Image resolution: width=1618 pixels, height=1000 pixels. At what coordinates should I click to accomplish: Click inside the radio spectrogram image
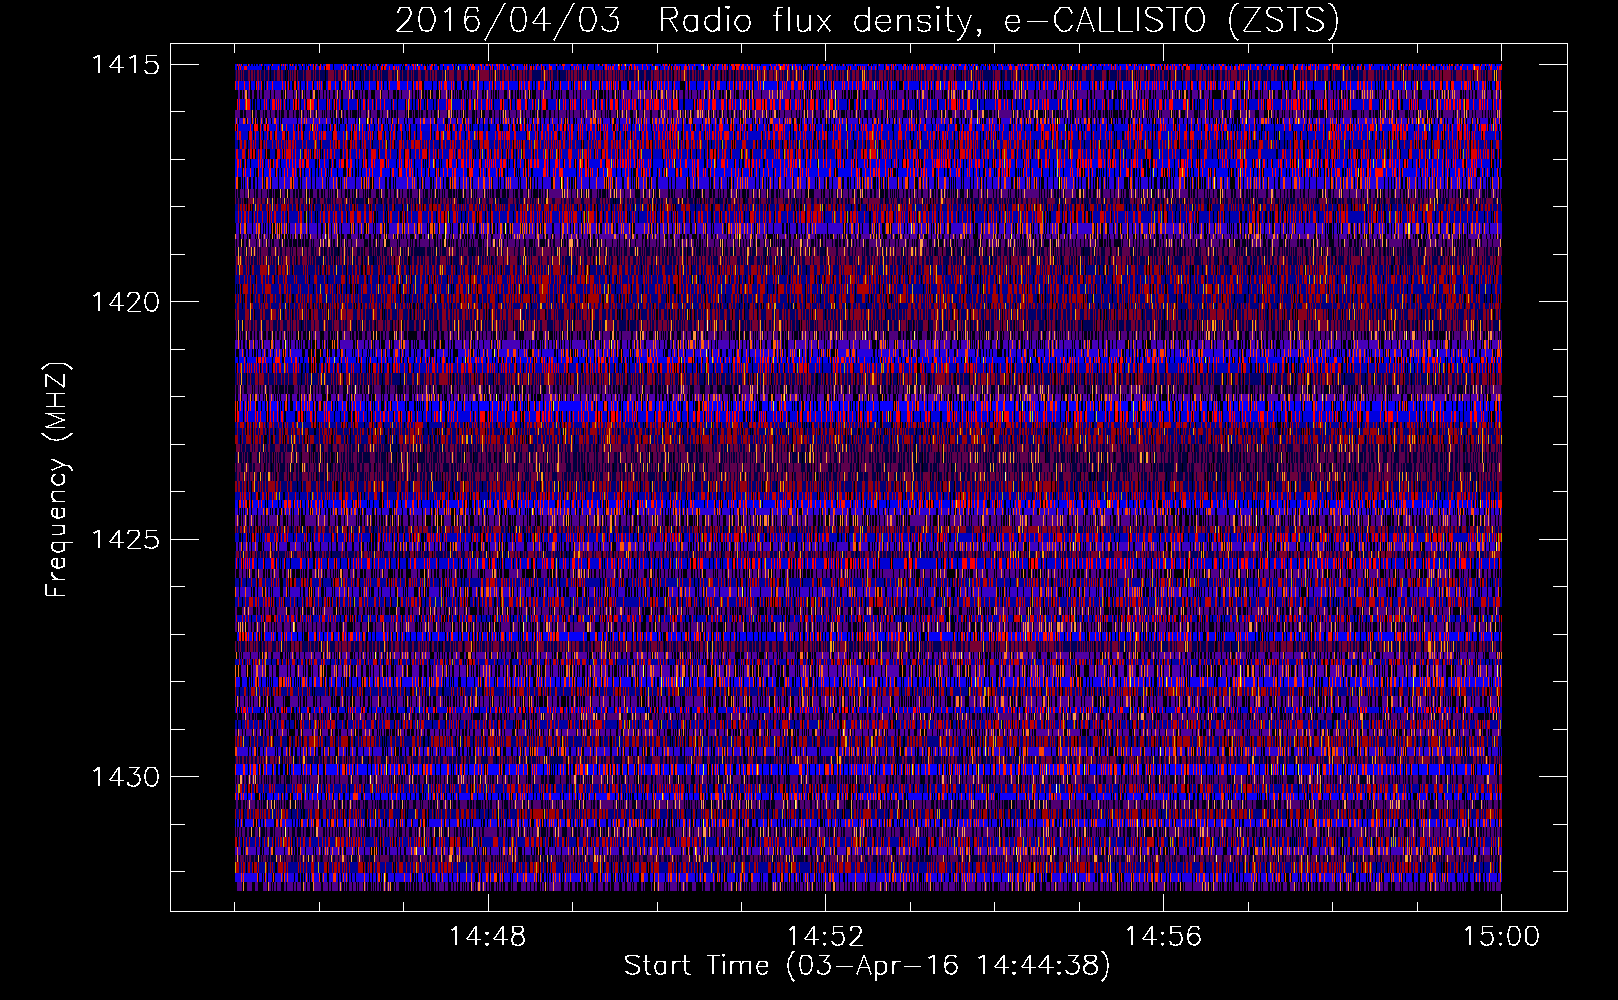[868, 477]
